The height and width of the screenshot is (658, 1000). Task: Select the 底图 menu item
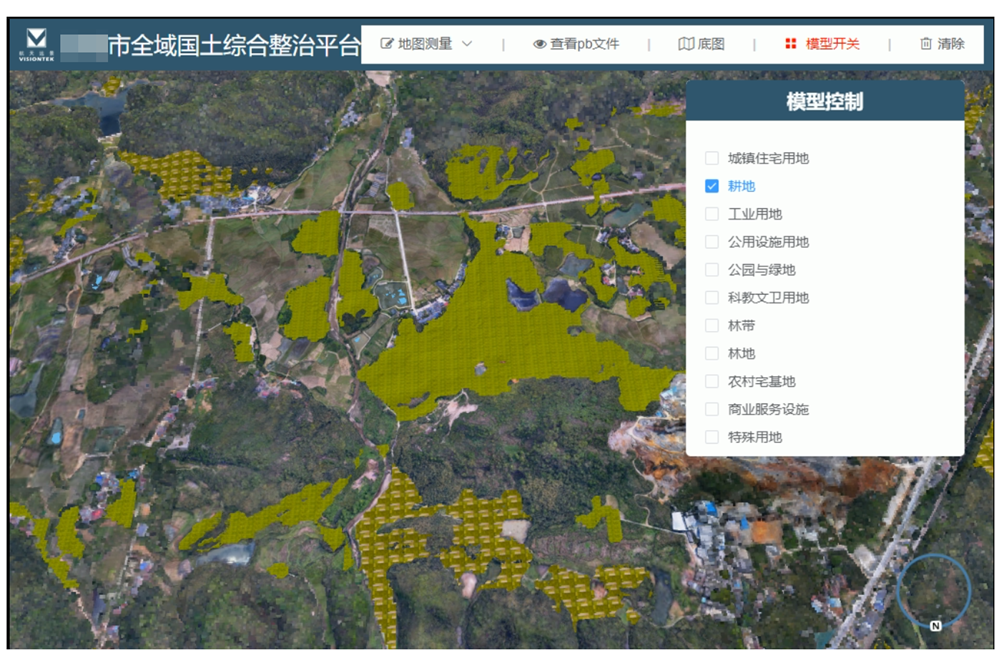tap(711, 44)
